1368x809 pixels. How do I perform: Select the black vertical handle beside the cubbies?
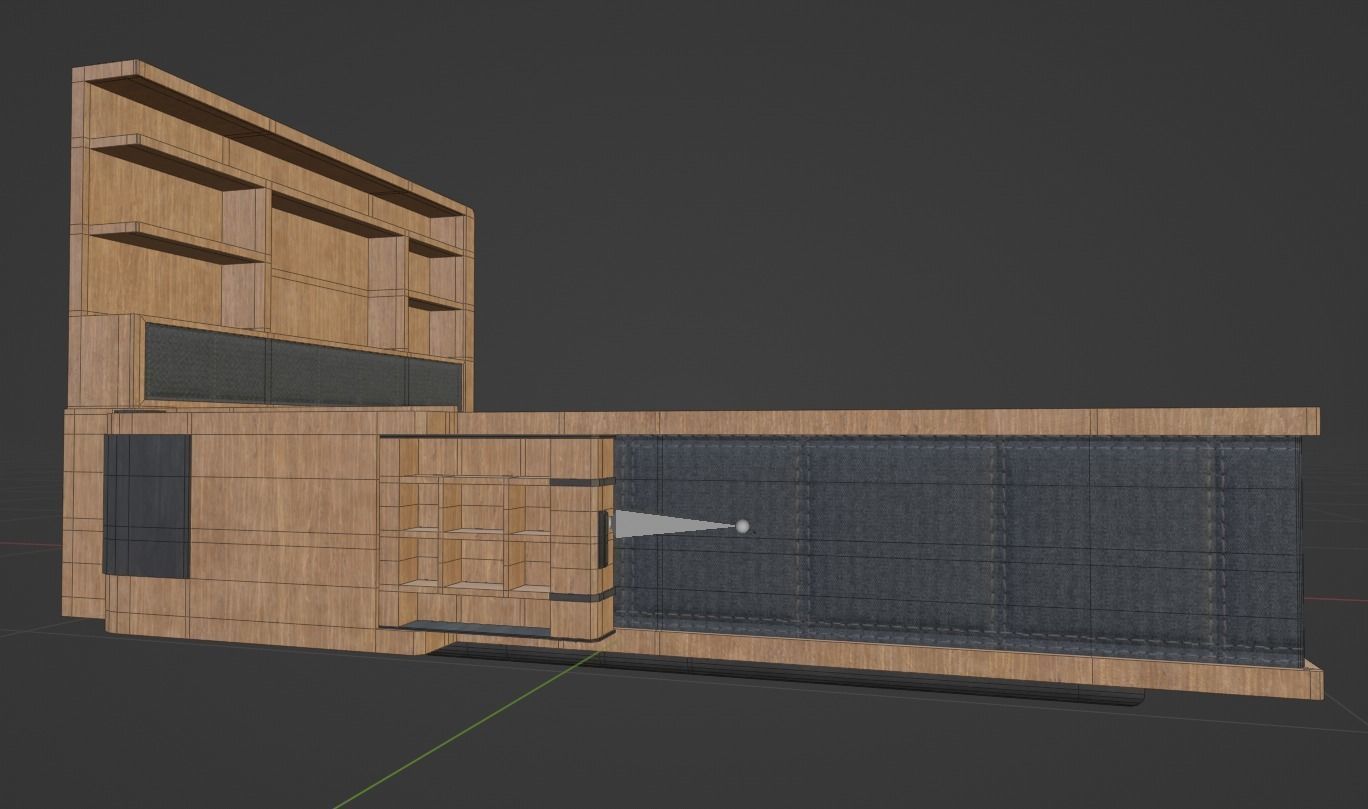pos(603,537)
